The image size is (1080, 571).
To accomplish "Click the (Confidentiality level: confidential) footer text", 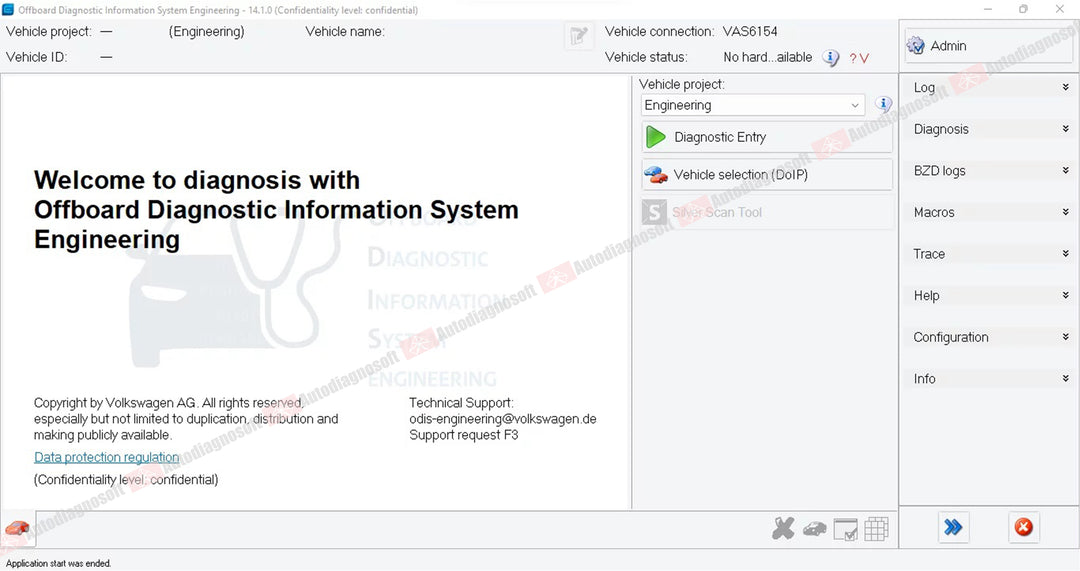I will [126, 479].
